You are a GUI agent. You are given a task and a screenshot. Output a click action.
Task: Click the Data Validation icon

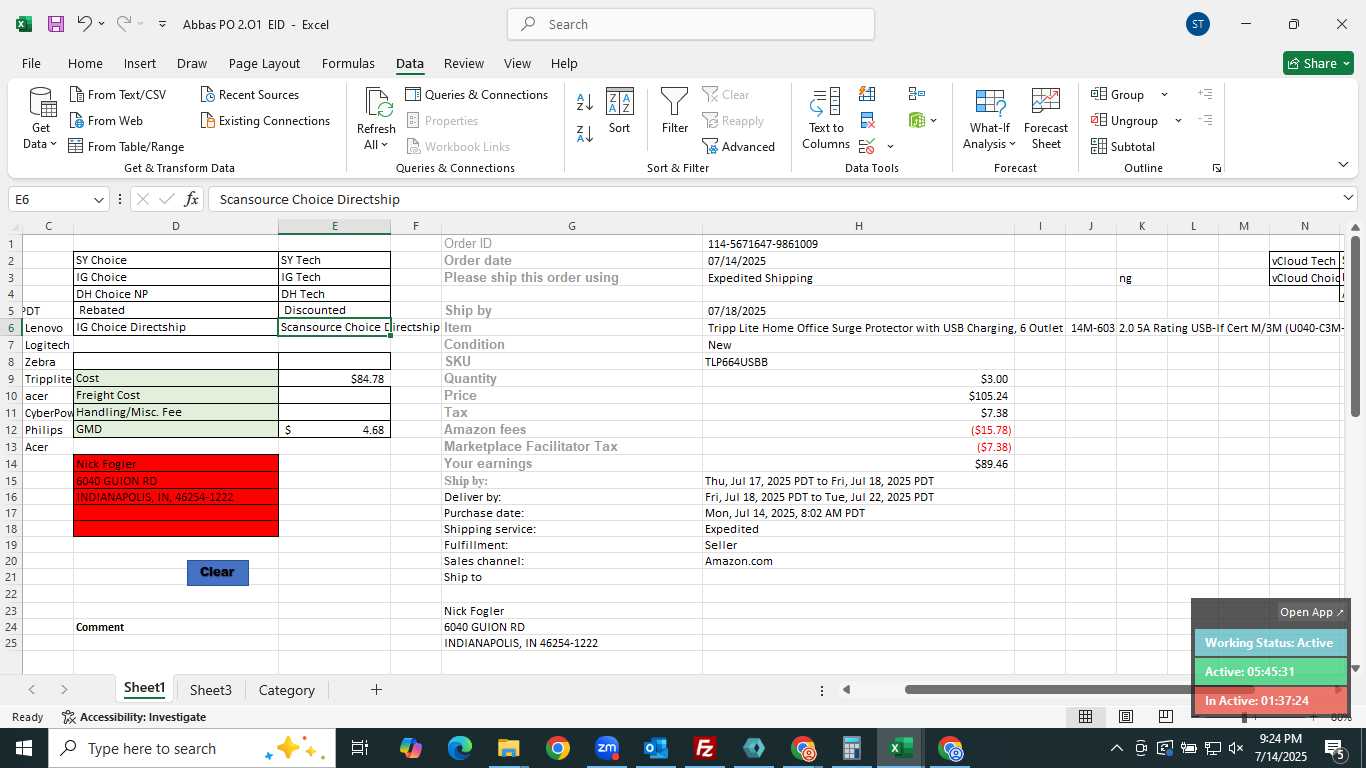pyautogui.click(x=867, y=147)
